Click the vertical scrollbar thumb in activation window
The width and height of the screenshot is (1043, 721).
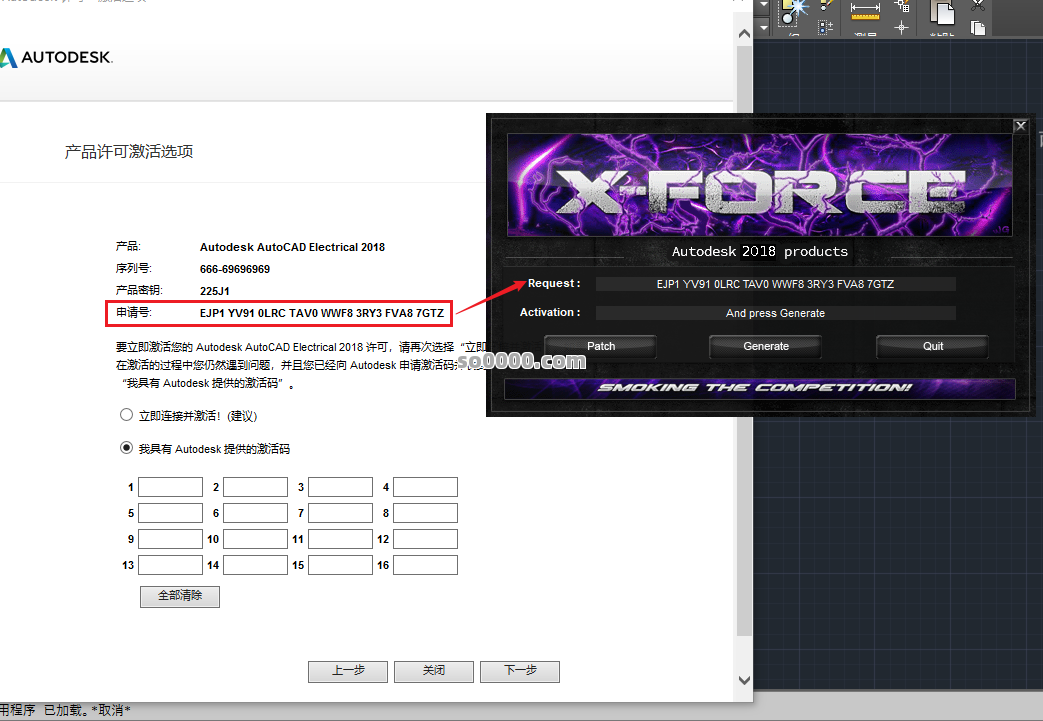[744, 339]
